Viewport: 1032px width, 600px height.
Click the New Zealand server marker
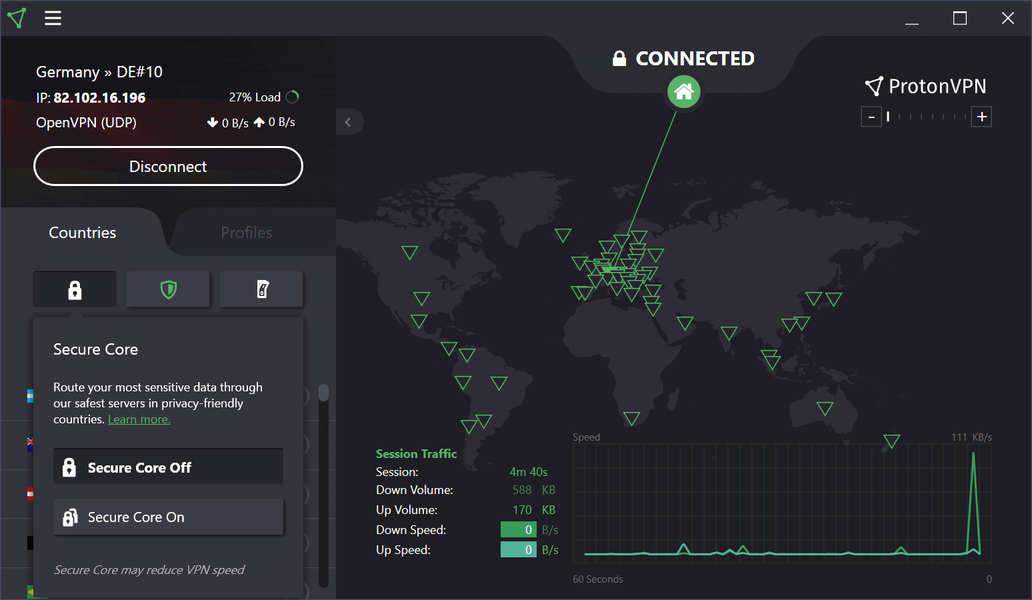(x=892, y=441)
